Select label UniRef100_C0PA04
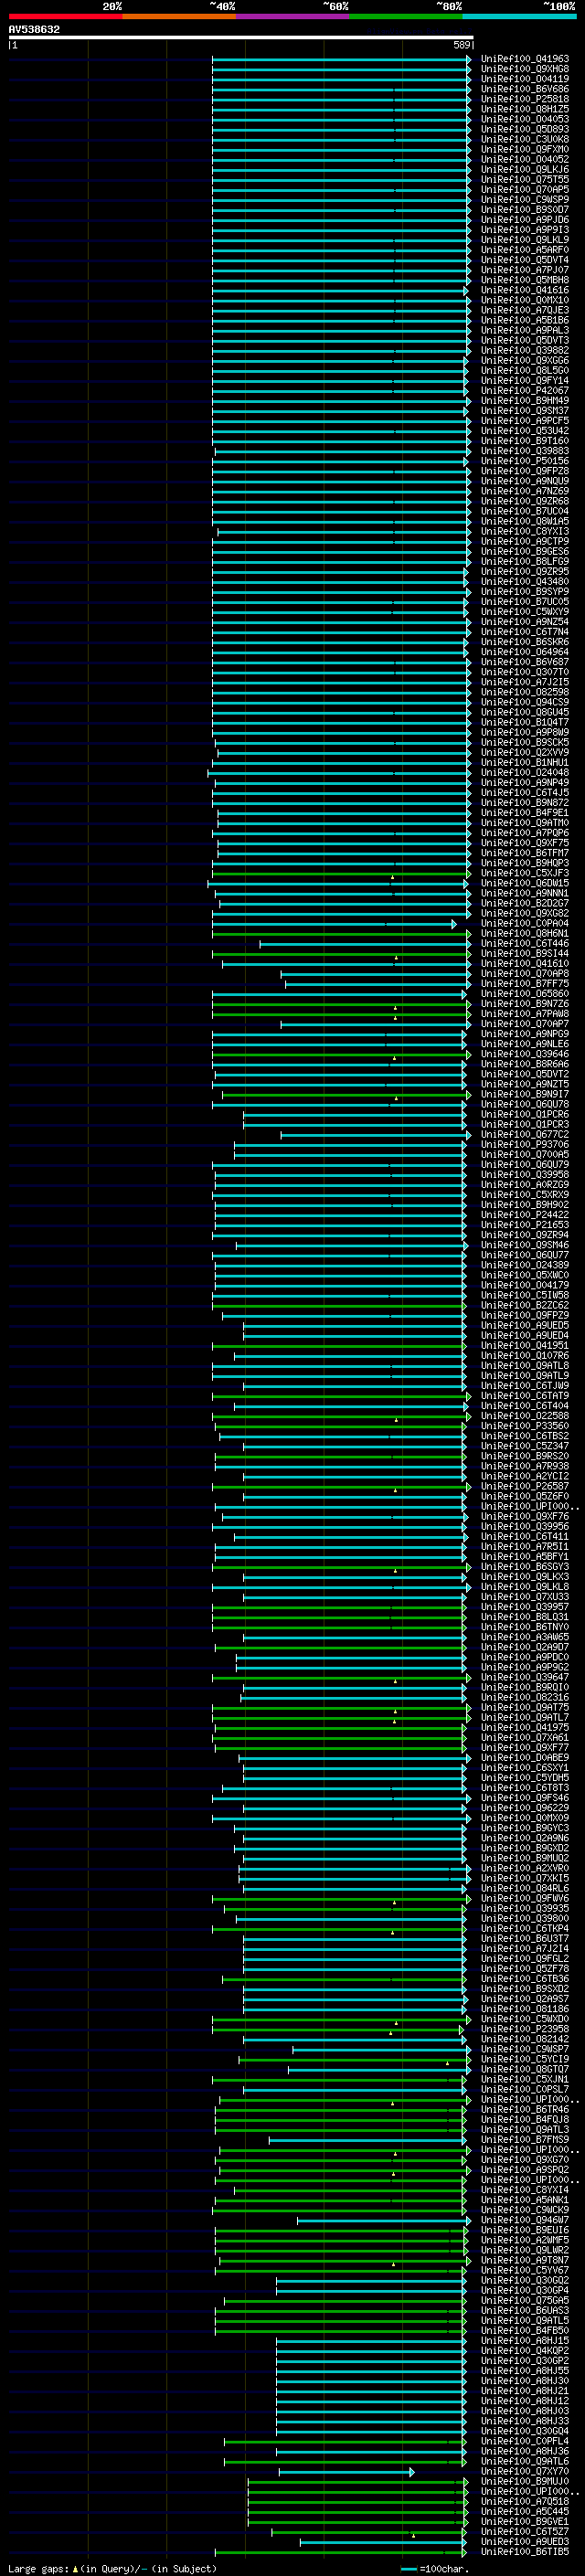Image resolution: width=585 pixels, height=2576 pixels. pyautogui.click(x=524, y=923)
